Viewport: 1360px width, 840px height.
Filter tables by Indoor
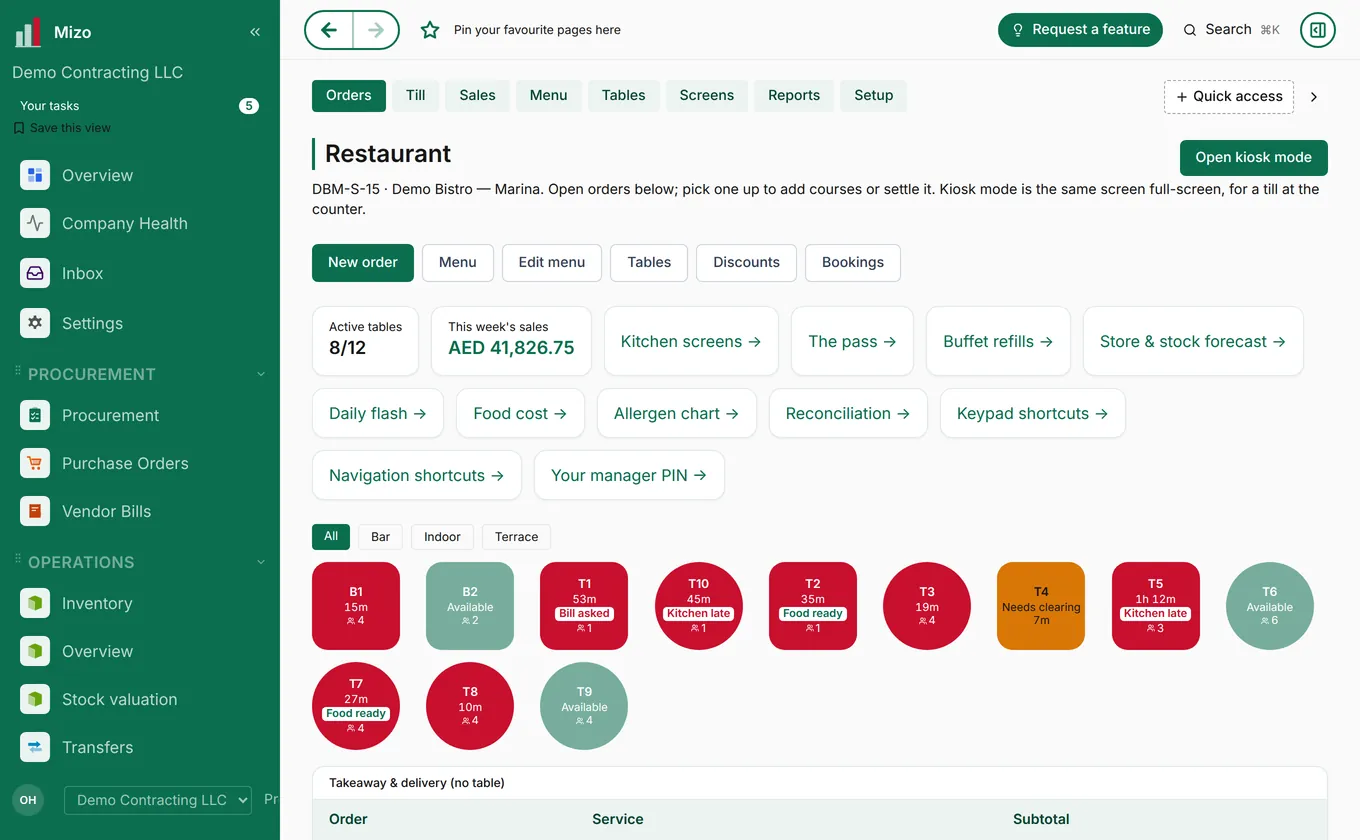point(442,537)
